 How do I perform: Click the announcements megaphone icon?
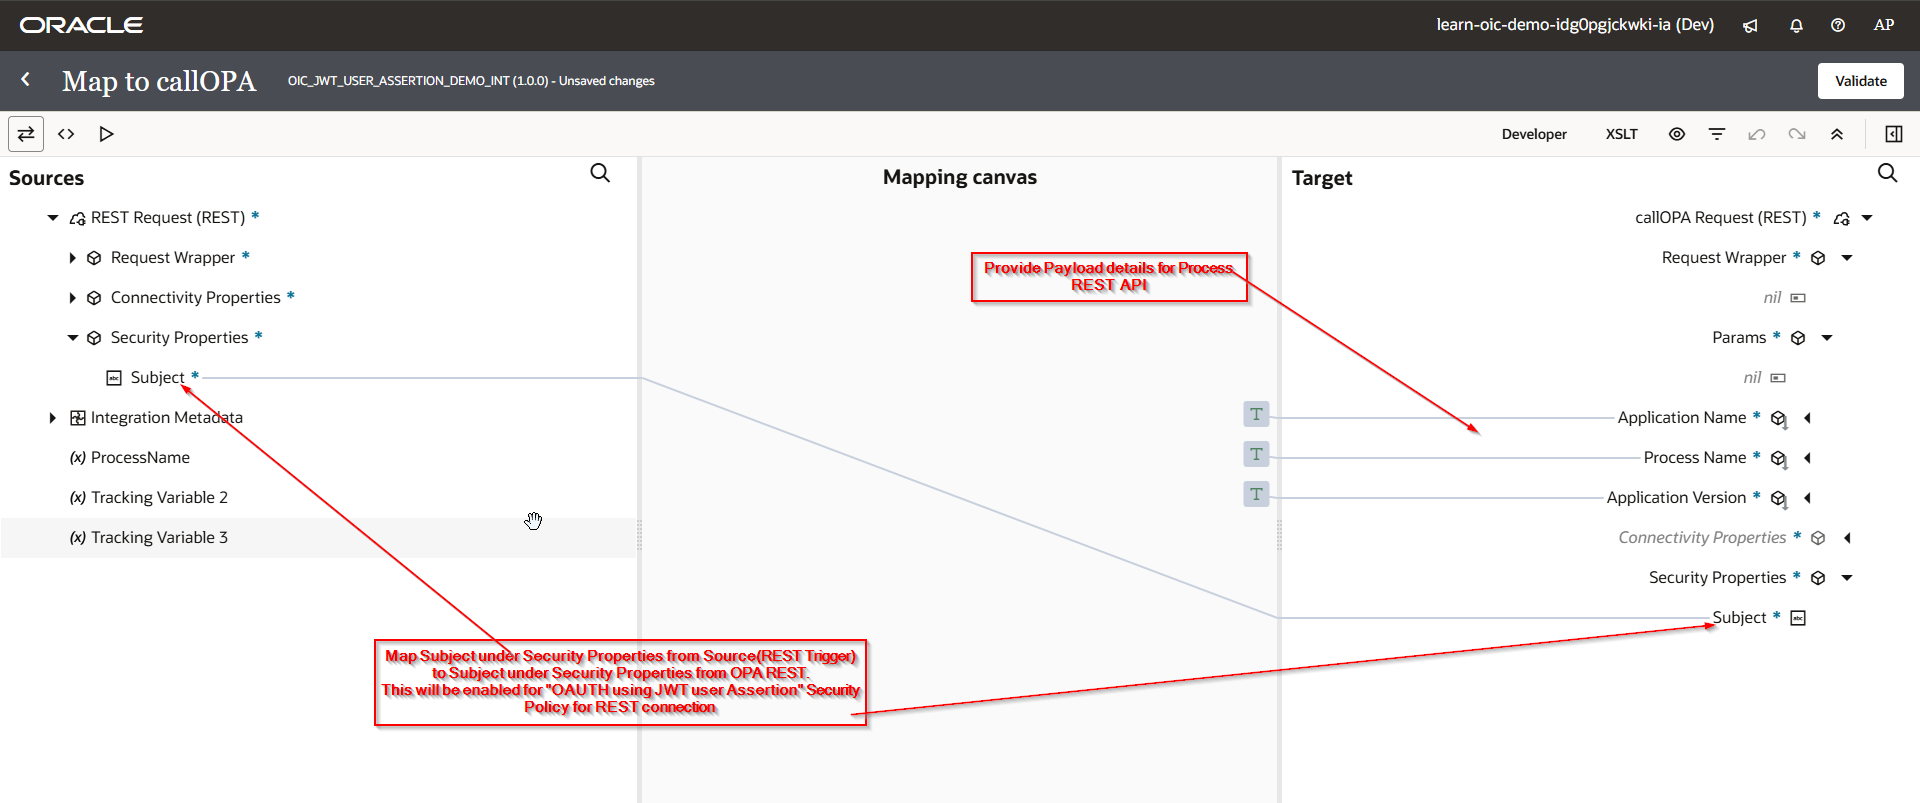(1750, 26)
